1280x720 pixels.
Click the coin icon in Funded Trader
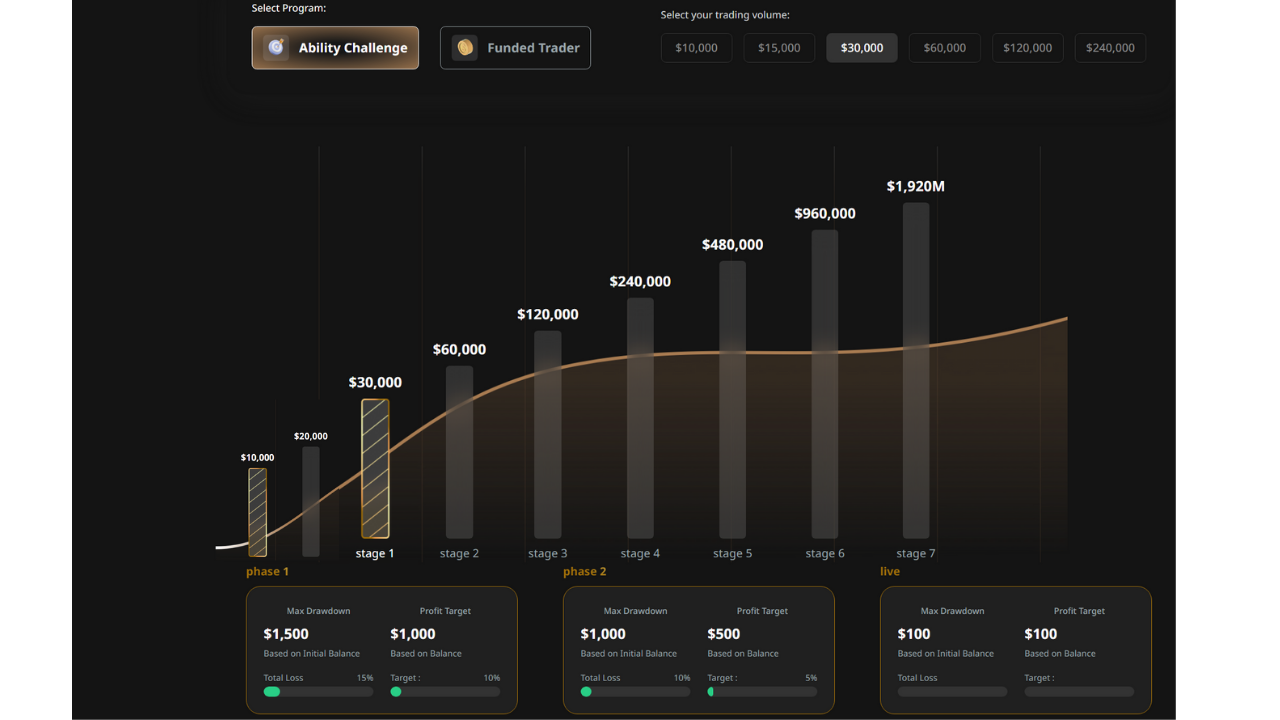point(464,48)
